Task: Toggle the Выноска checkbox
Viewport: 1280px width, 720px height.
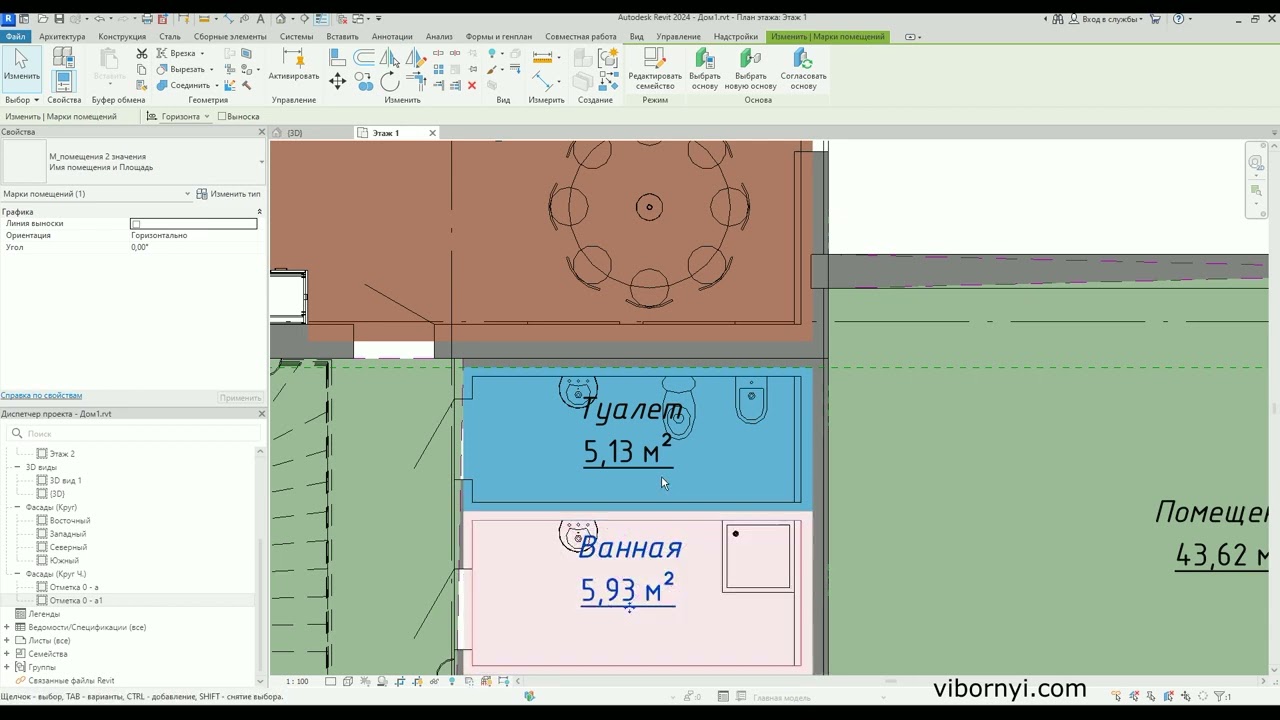Action: [x=221, y=116]
